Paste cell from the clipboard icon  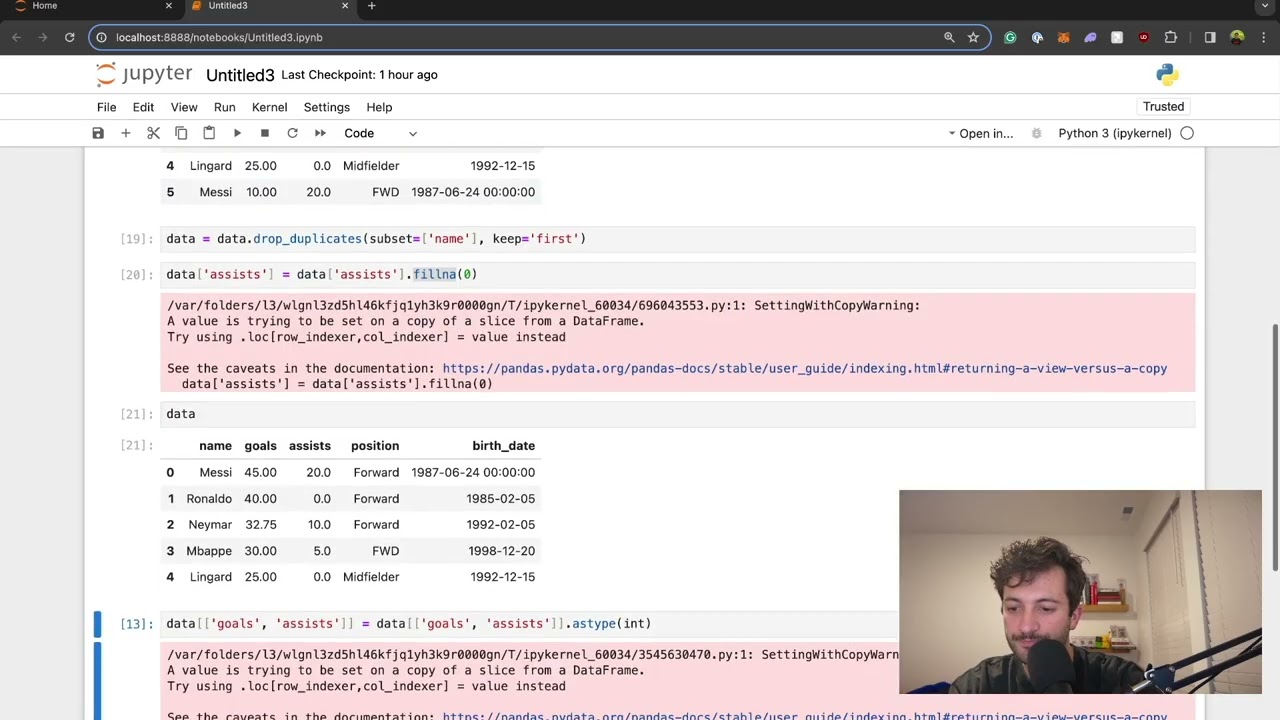pyautogui.click(x=209, y=133)
